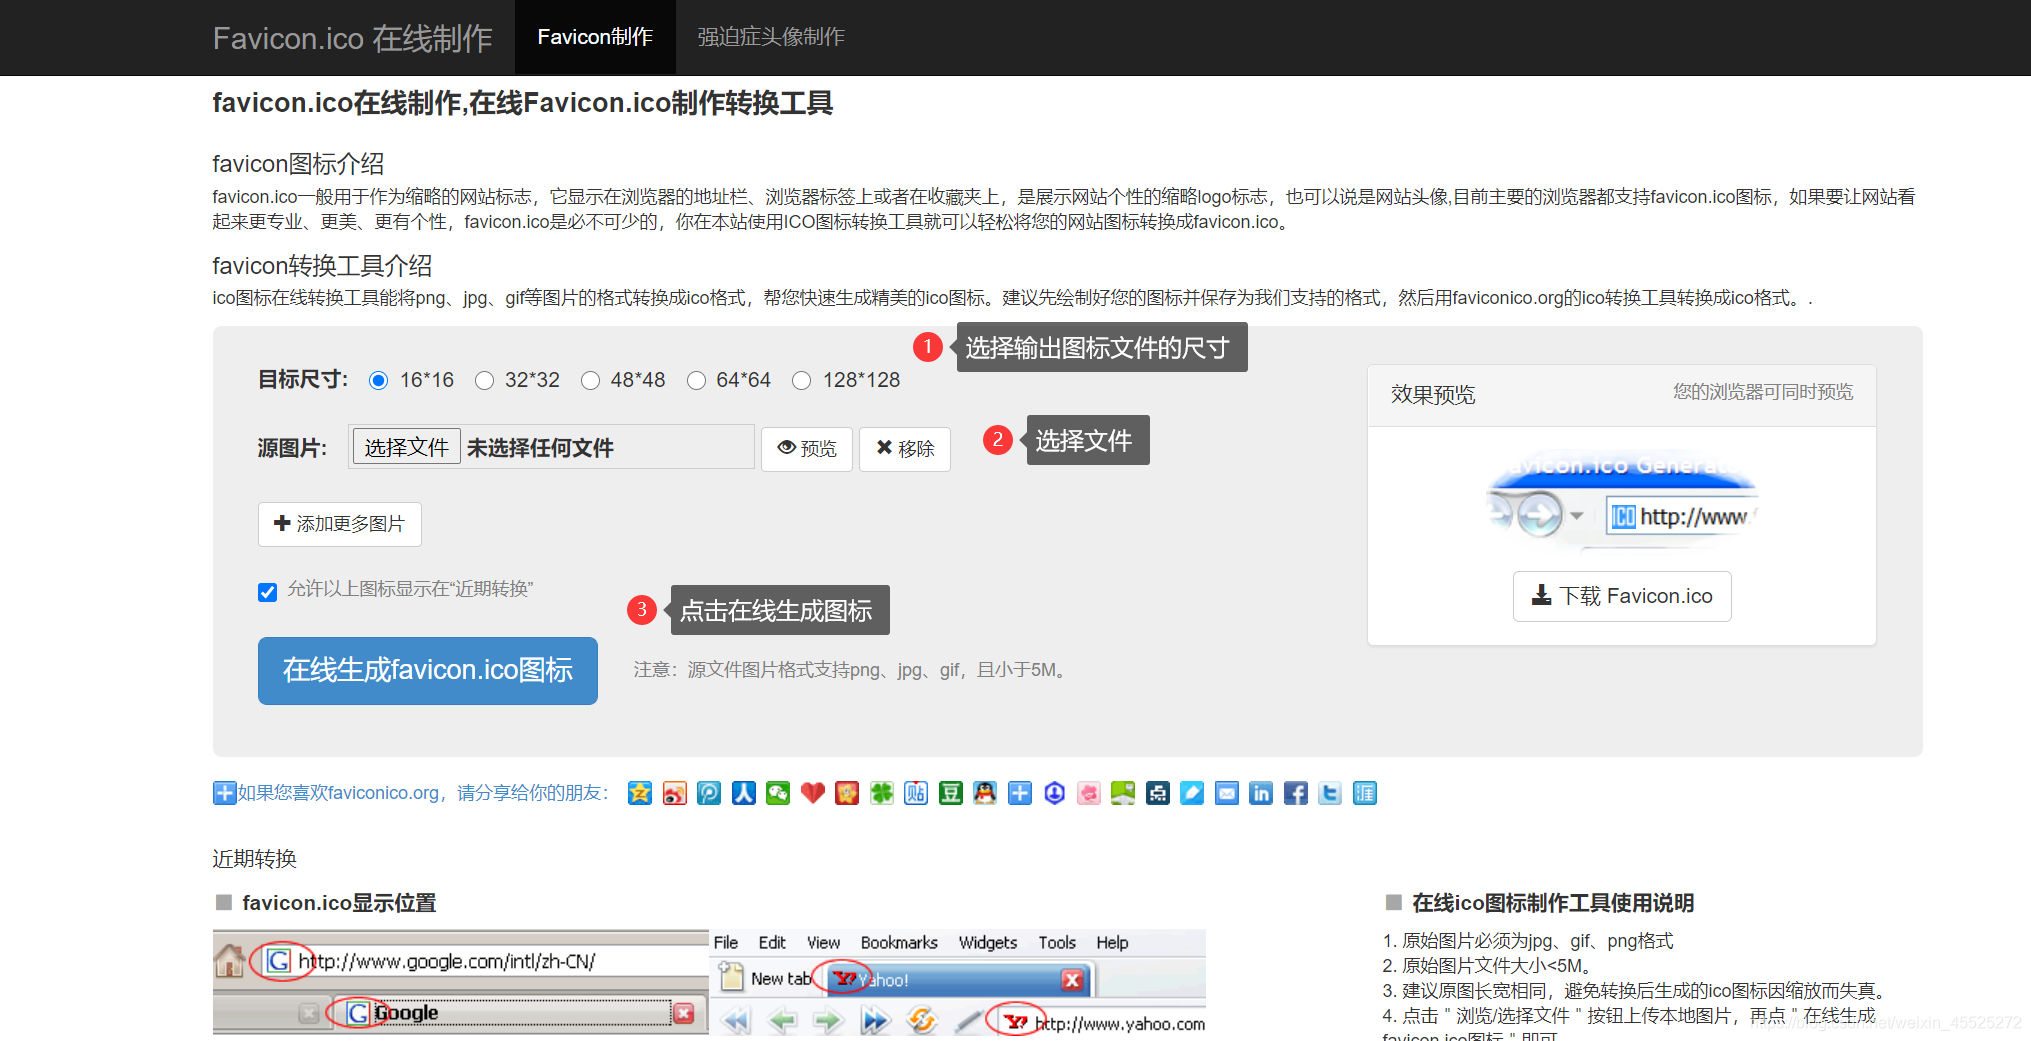Screen dimensions: 2031x1041
Task: Click 选择文件 to pick source image
Action: (x=406, y=447)
